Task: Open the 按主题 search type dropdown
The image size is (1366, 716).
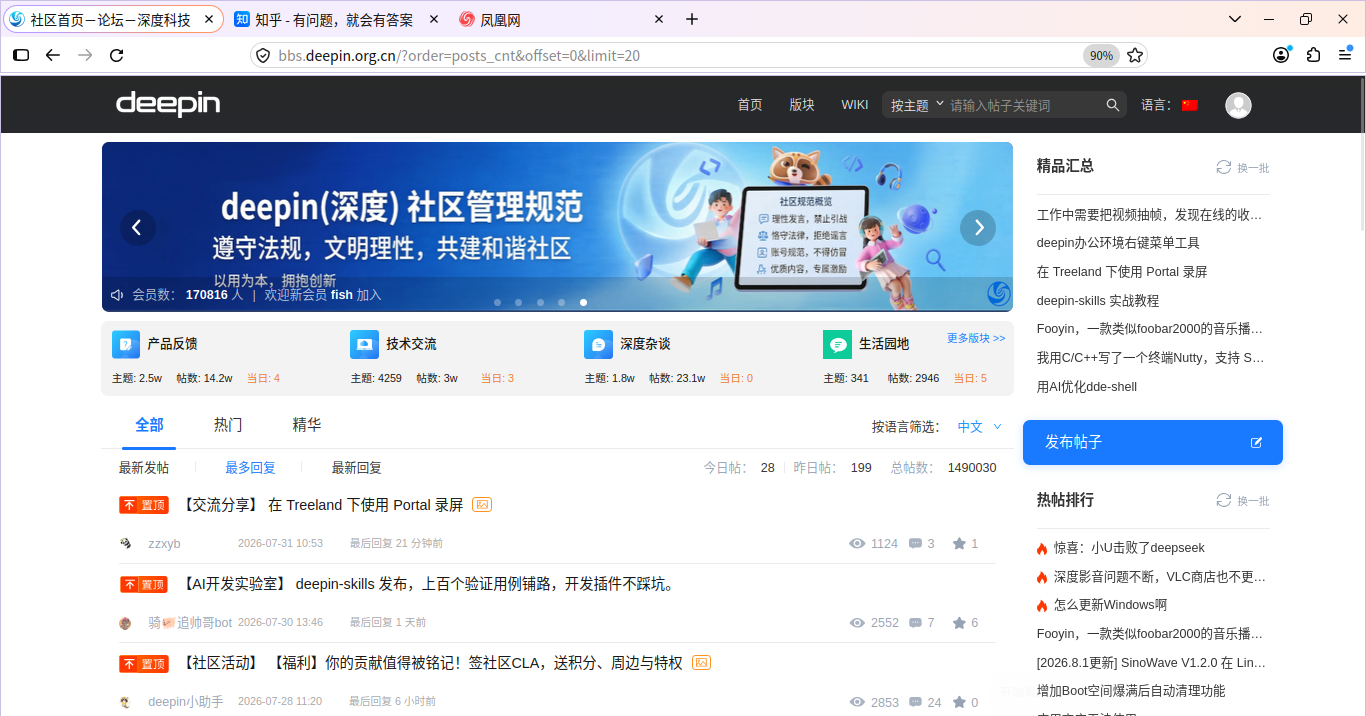Action: pyautogui.click(x=917, y=105)
